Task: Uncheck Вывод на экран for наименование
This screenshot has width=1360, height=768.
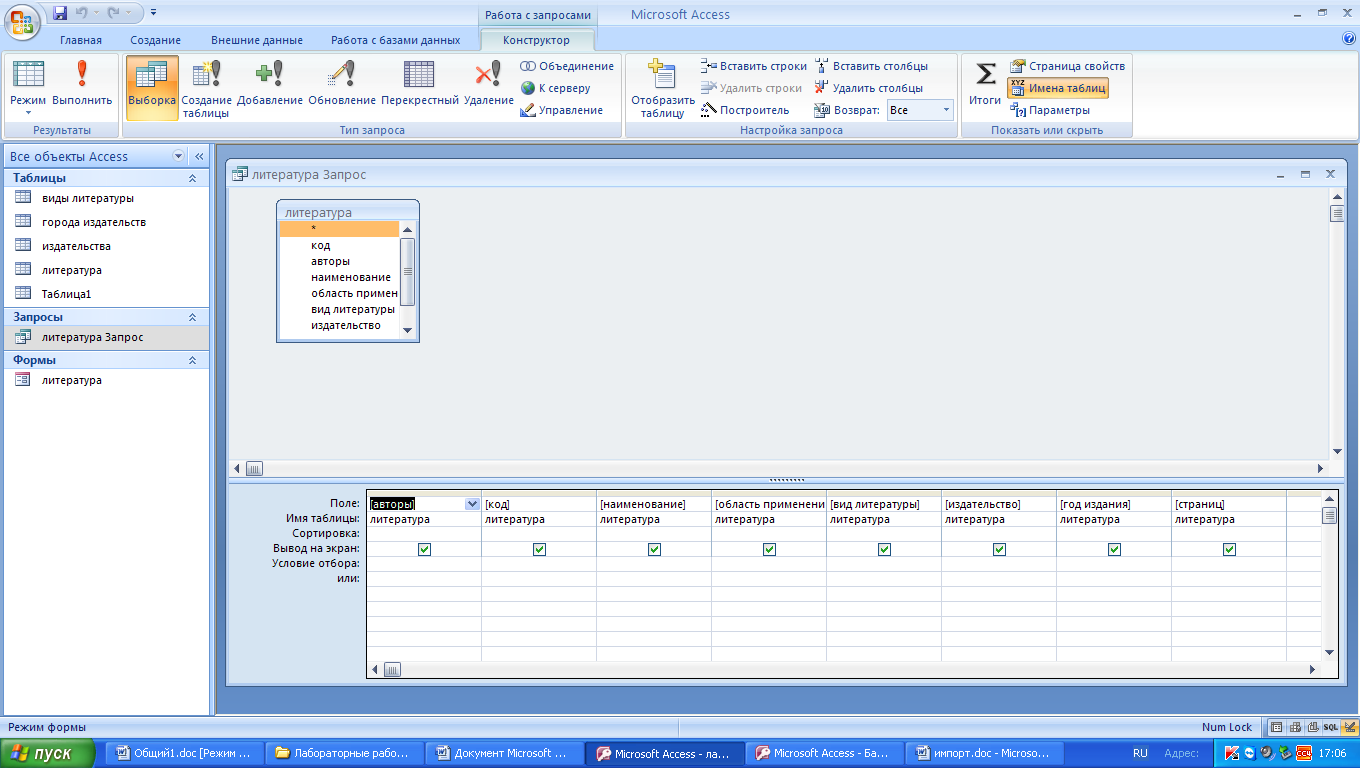Action: coord(654,549)
